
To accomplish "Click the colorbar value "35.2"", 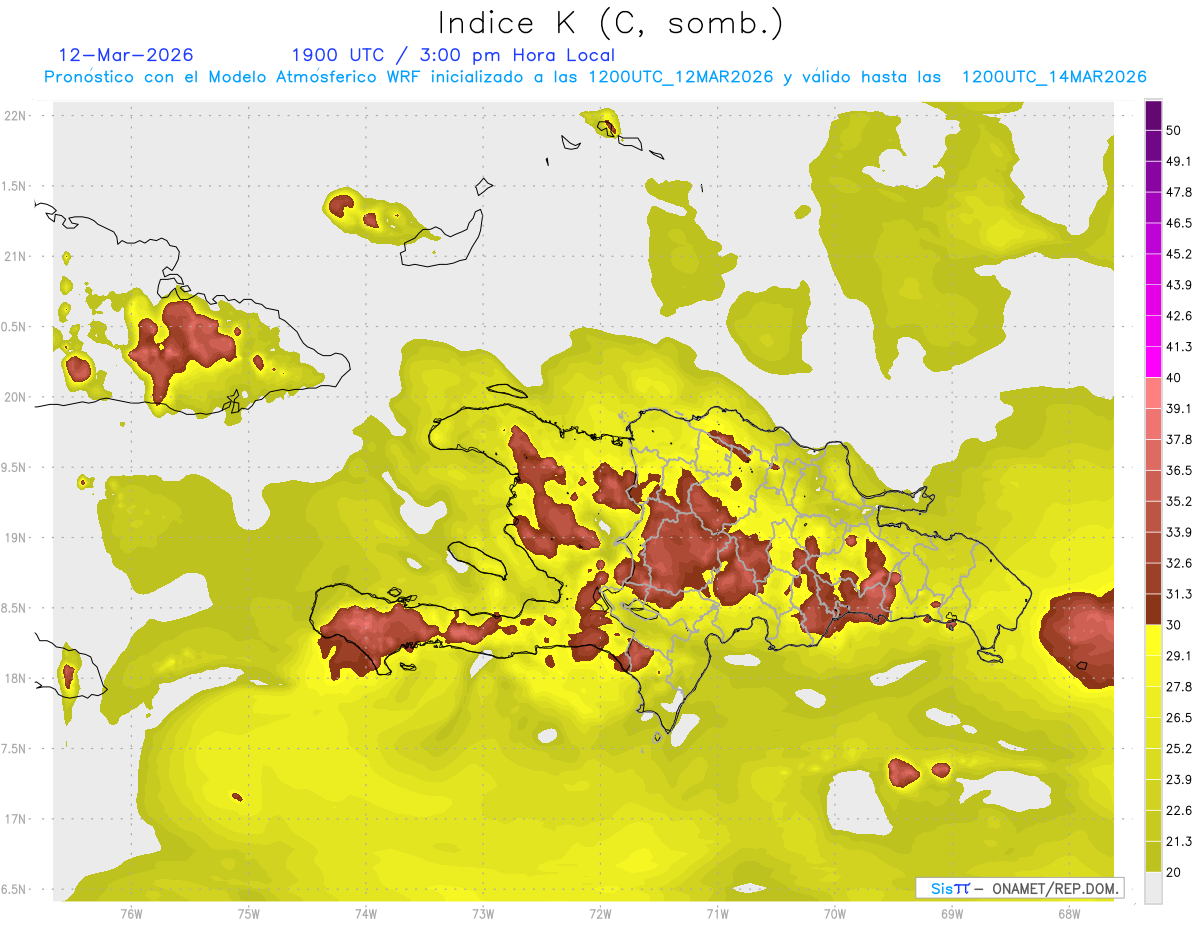I will (1179, 501).
